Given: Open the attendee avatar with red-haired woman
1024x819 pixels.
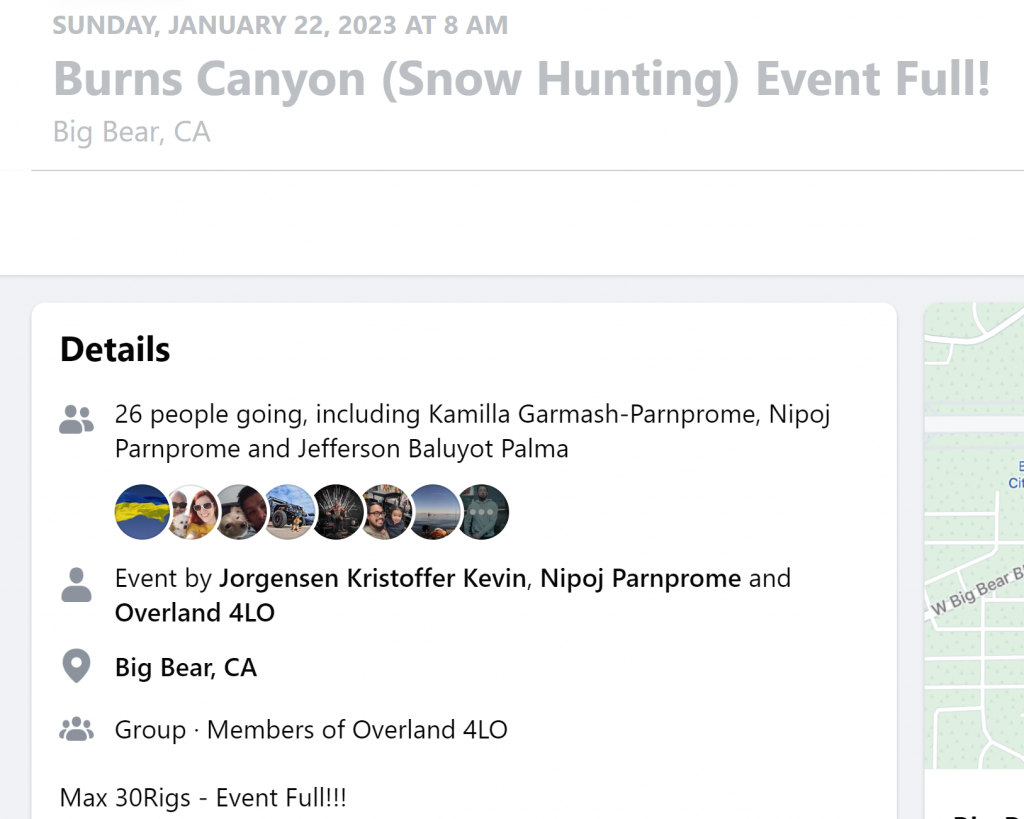Looking at the screenshot, I should click(191, 512).
